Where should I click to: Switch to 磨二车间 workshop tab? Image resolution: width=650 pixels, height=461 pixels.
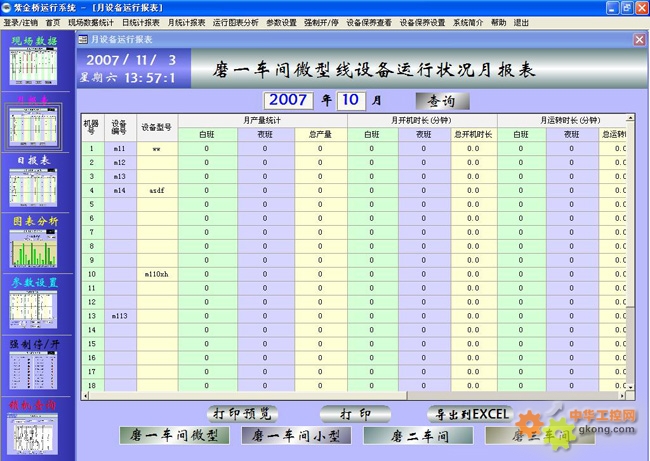[413, 435]
